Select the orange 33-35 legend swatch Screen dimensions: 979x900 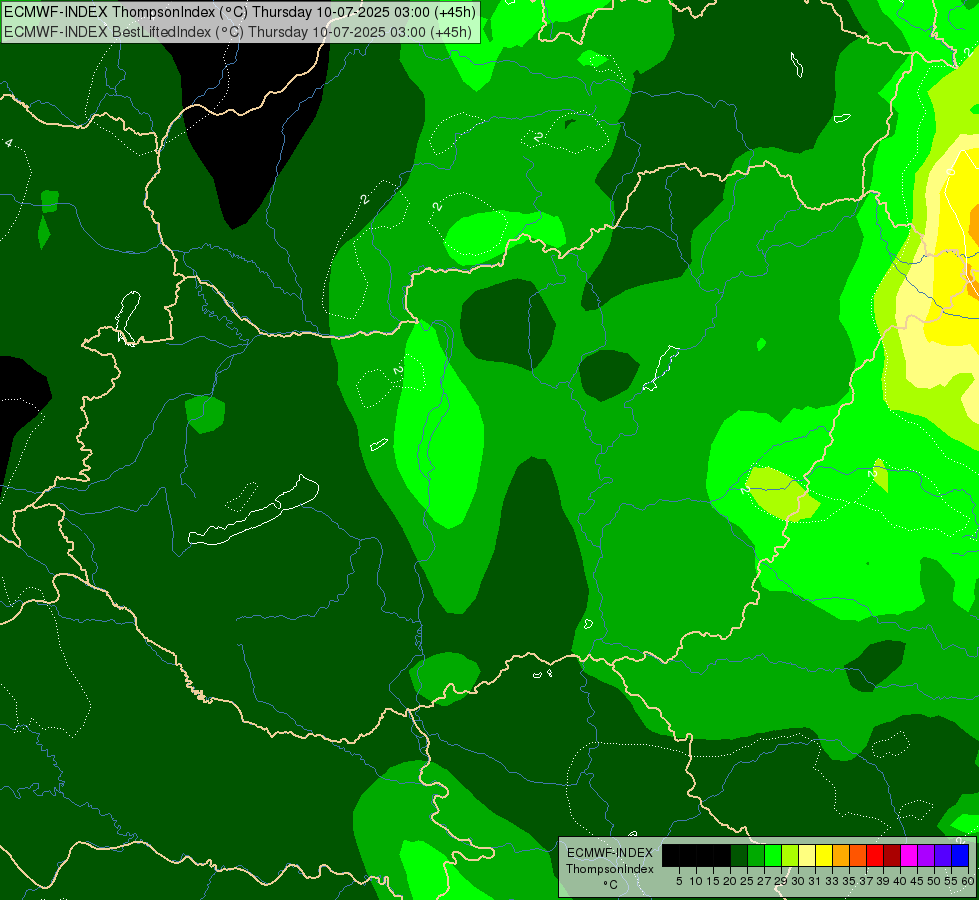(x=841, y=855)
